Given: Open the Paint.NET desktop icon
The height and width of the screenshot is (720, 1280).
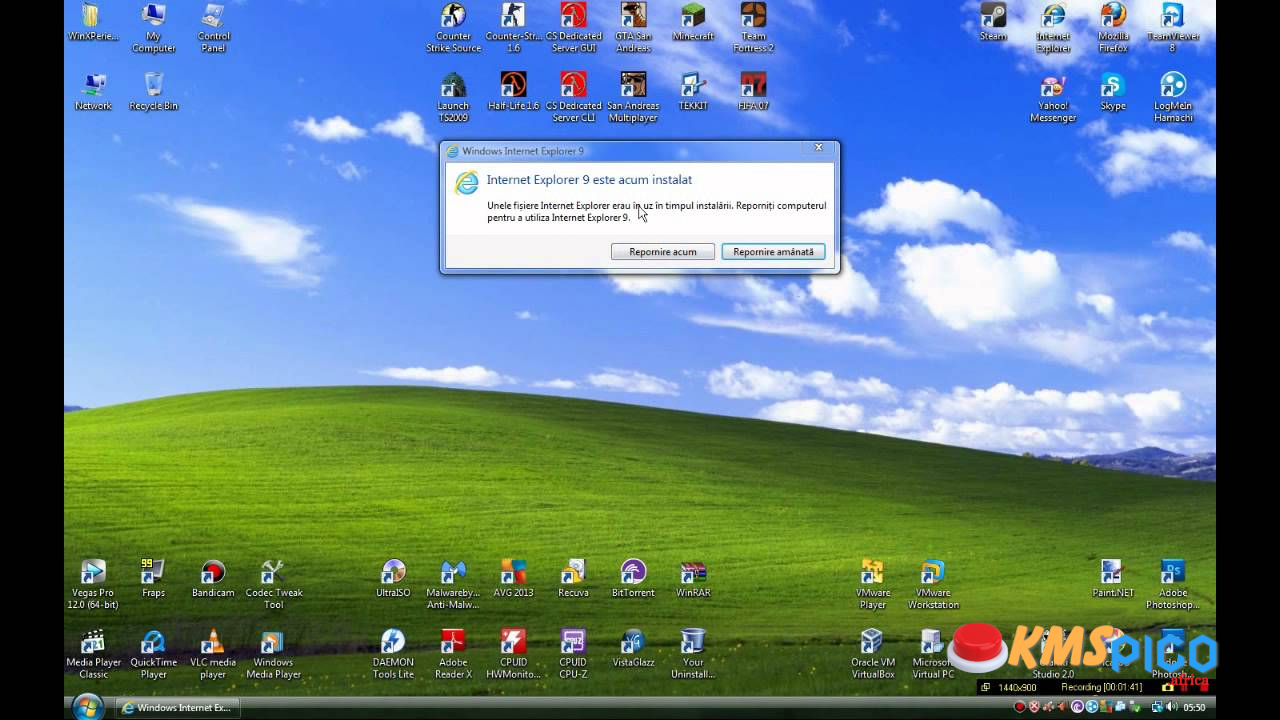Looking at the screenshot, I should point(1113,579).
